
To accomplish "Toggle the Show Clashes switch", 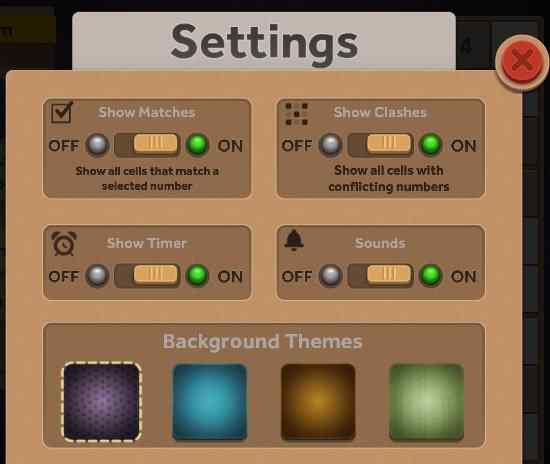I will [x=381, y=144].
